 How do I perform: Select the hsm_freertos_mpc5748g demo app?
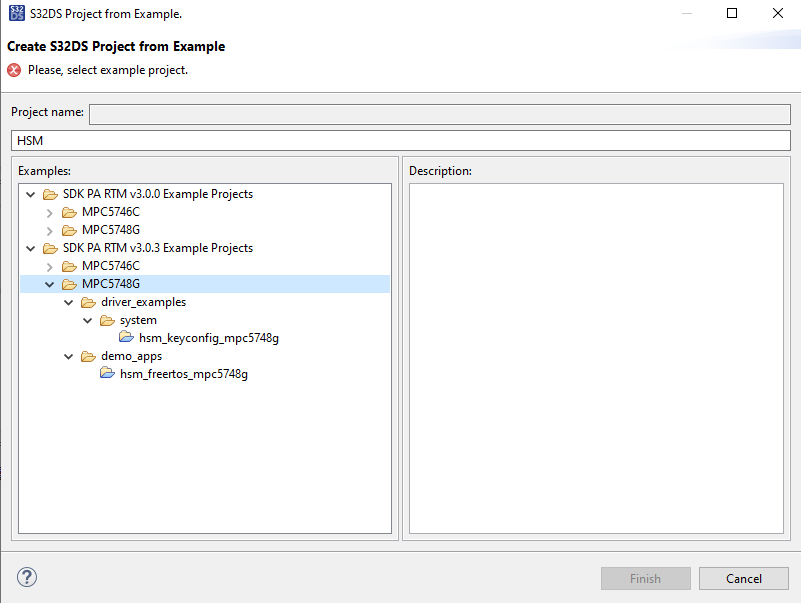185,373
